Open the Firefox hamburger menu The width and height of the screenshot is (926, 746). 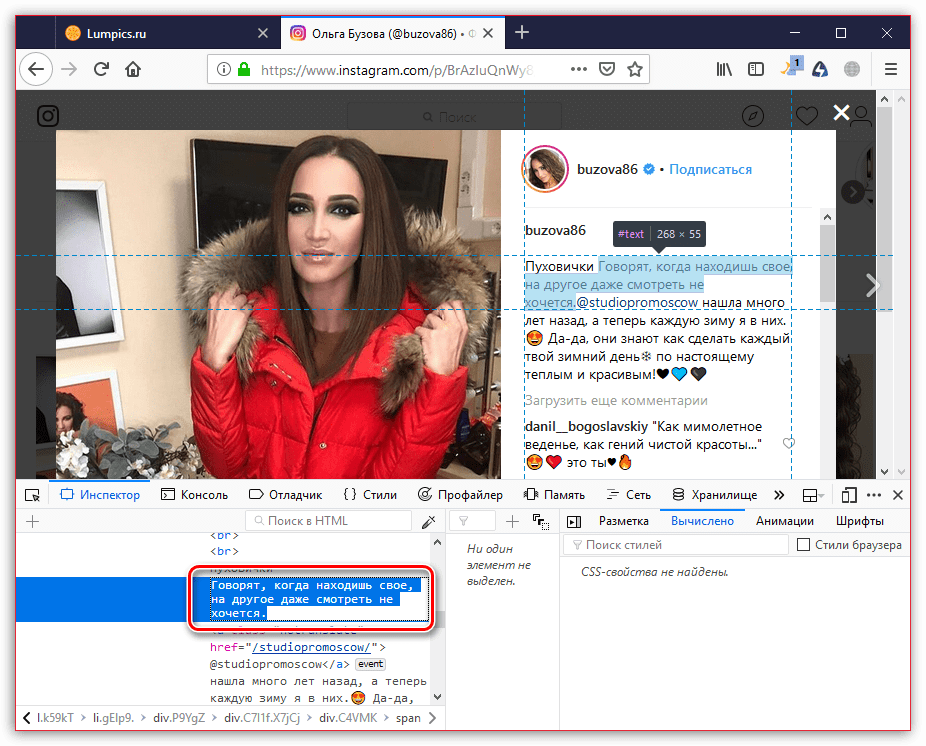click(891, 70)
